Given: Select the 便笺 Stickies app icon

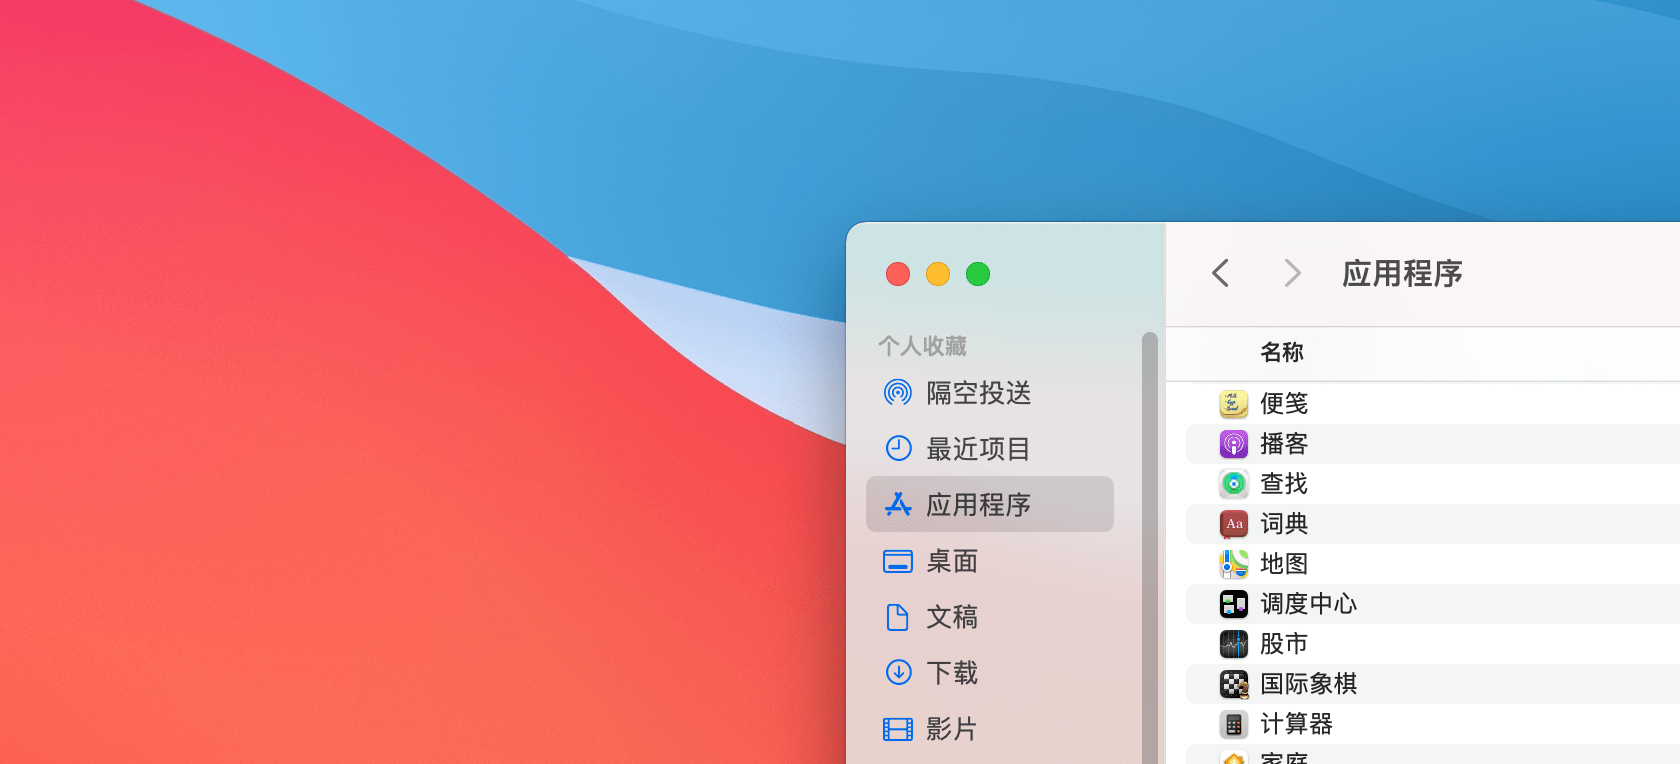Looking at the screenshot, I should tap(1234, 403).
